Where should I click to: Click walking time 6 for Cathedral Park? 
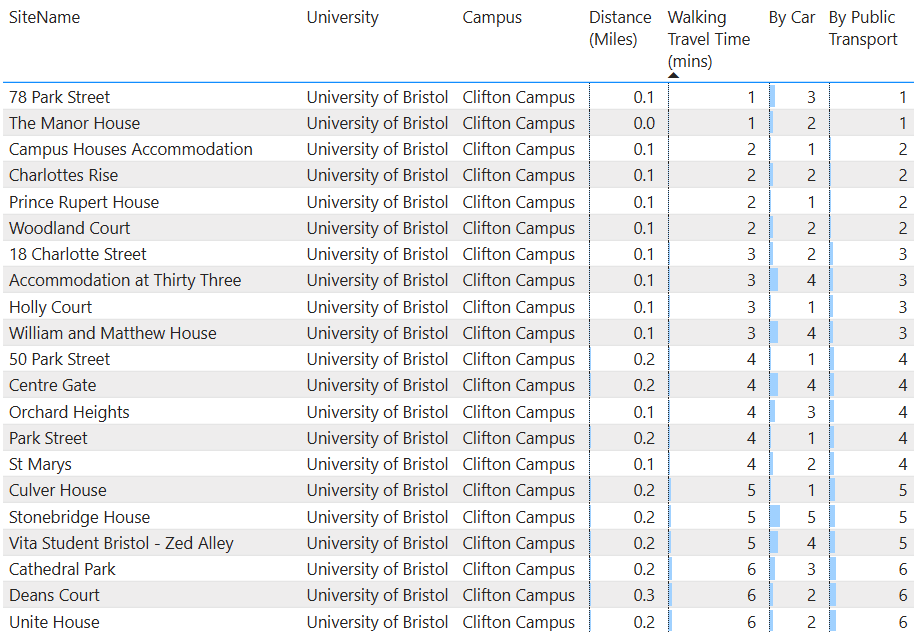coord(751,569)
